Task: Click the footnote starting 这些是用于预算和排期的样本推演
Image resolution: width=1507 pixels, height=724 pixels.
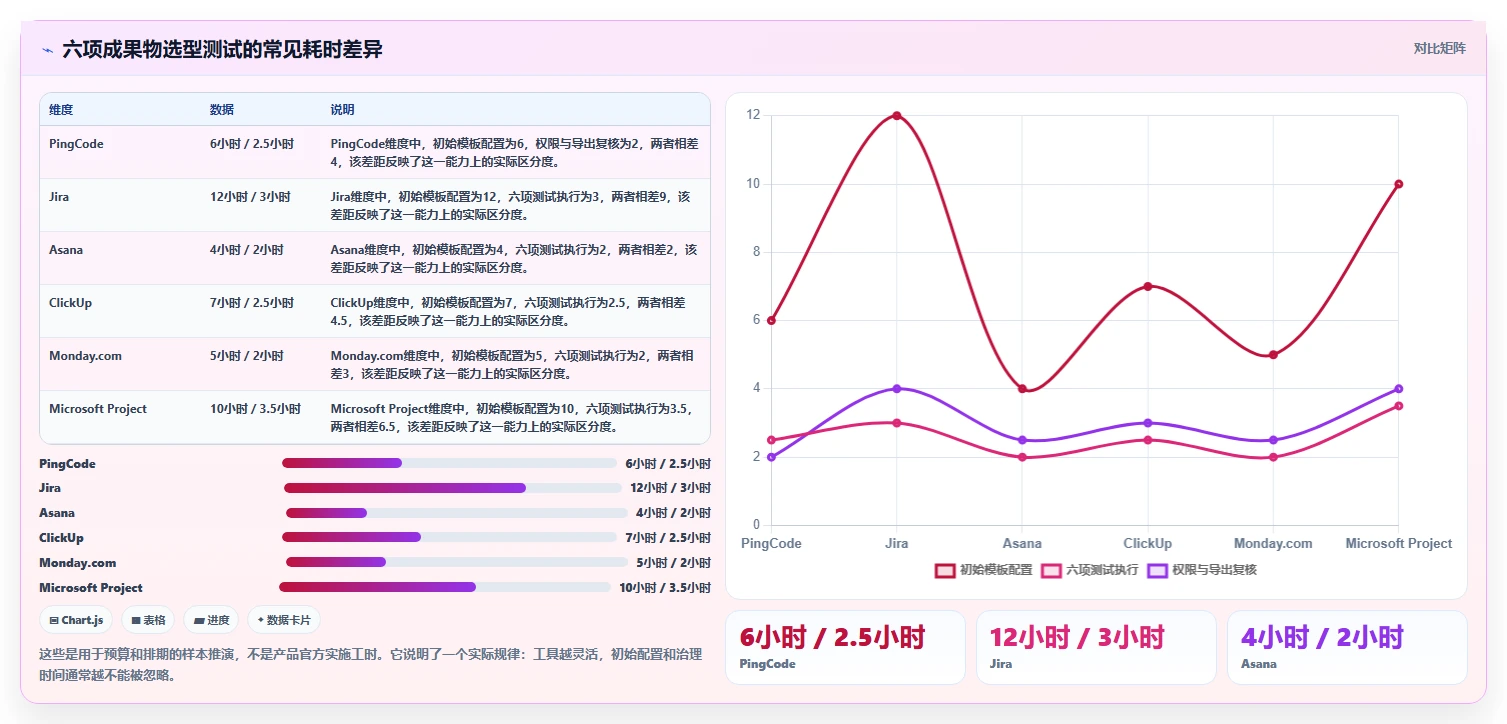Action: coord(370,665)
